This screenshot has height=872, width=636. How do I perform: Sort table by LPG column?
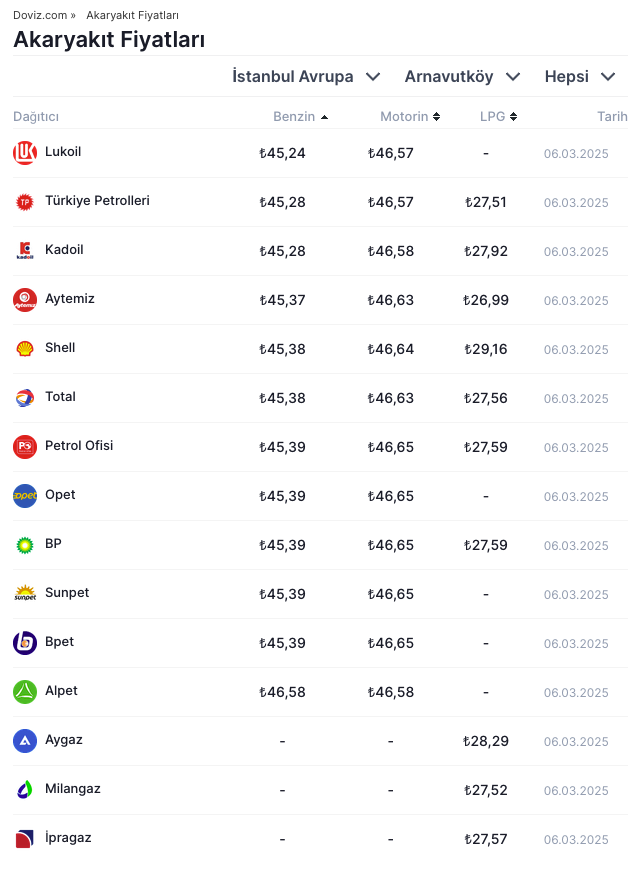498,117
